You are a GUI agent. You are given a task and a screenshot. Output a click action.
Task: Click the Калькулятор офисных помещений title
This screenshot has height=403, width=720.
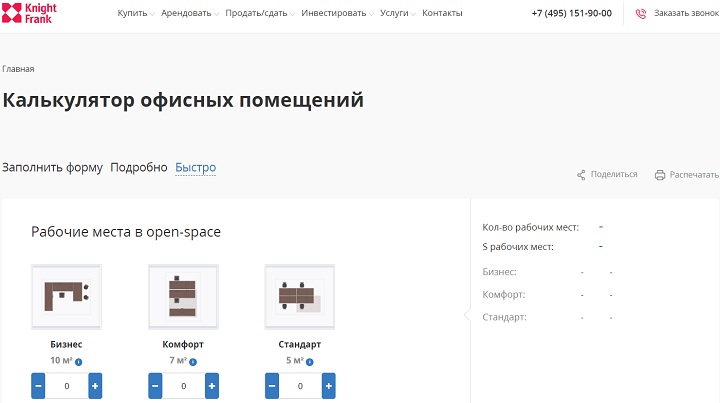pos(183,100)
